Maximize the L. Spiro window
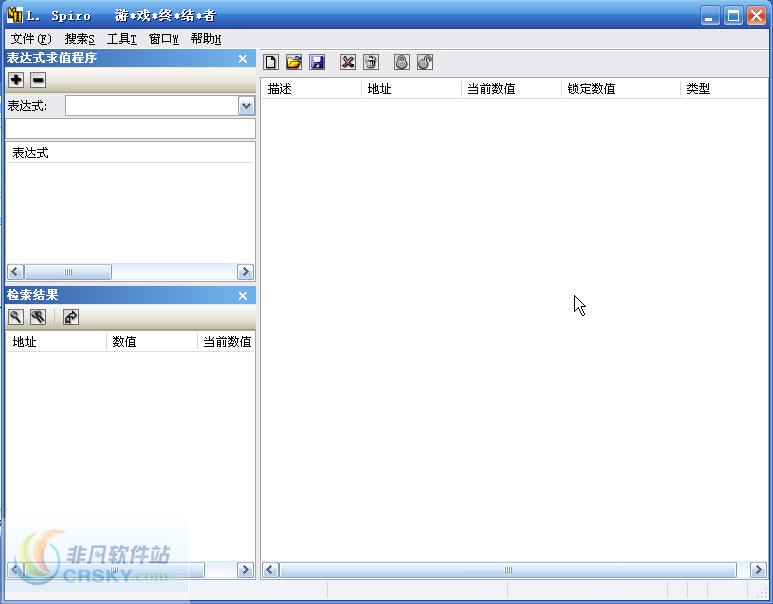The height and width of the screenshot is (604, 773). pos(733,16)
